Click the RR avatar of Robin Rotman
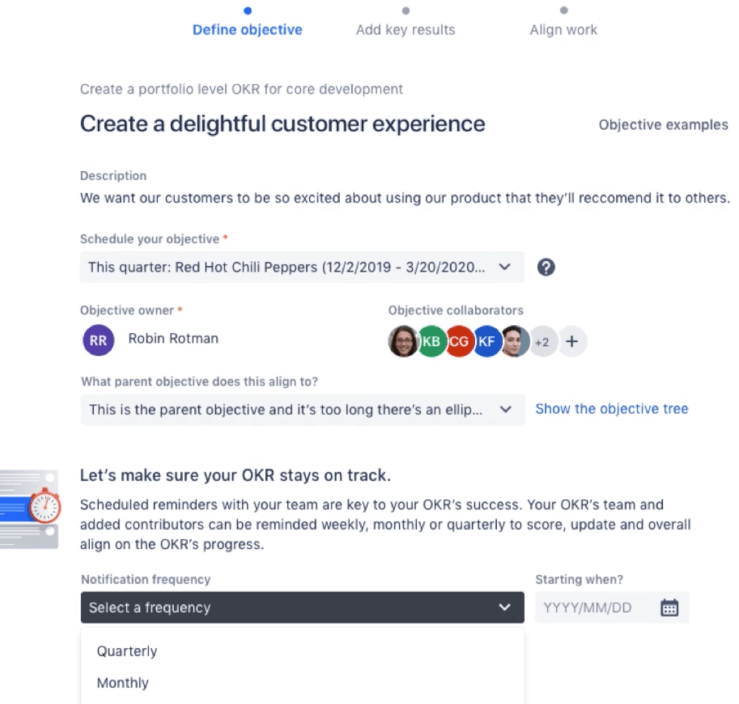The height and width of the screenshot is (704, 739). (x=99, y=340)
